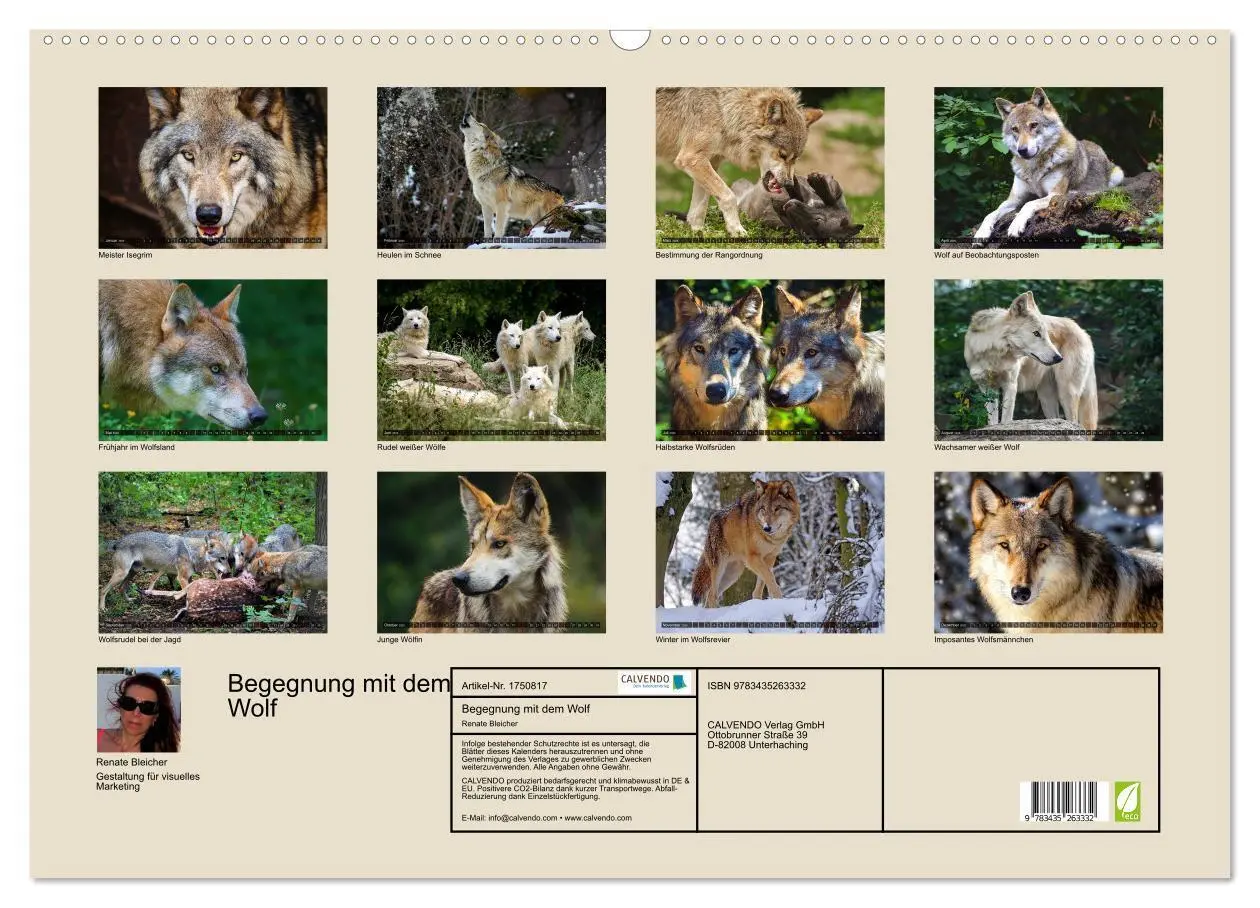This screenshot has height=908, width=1260.
Task: Click the green eco leaf icon
Action: (1127, 802)
